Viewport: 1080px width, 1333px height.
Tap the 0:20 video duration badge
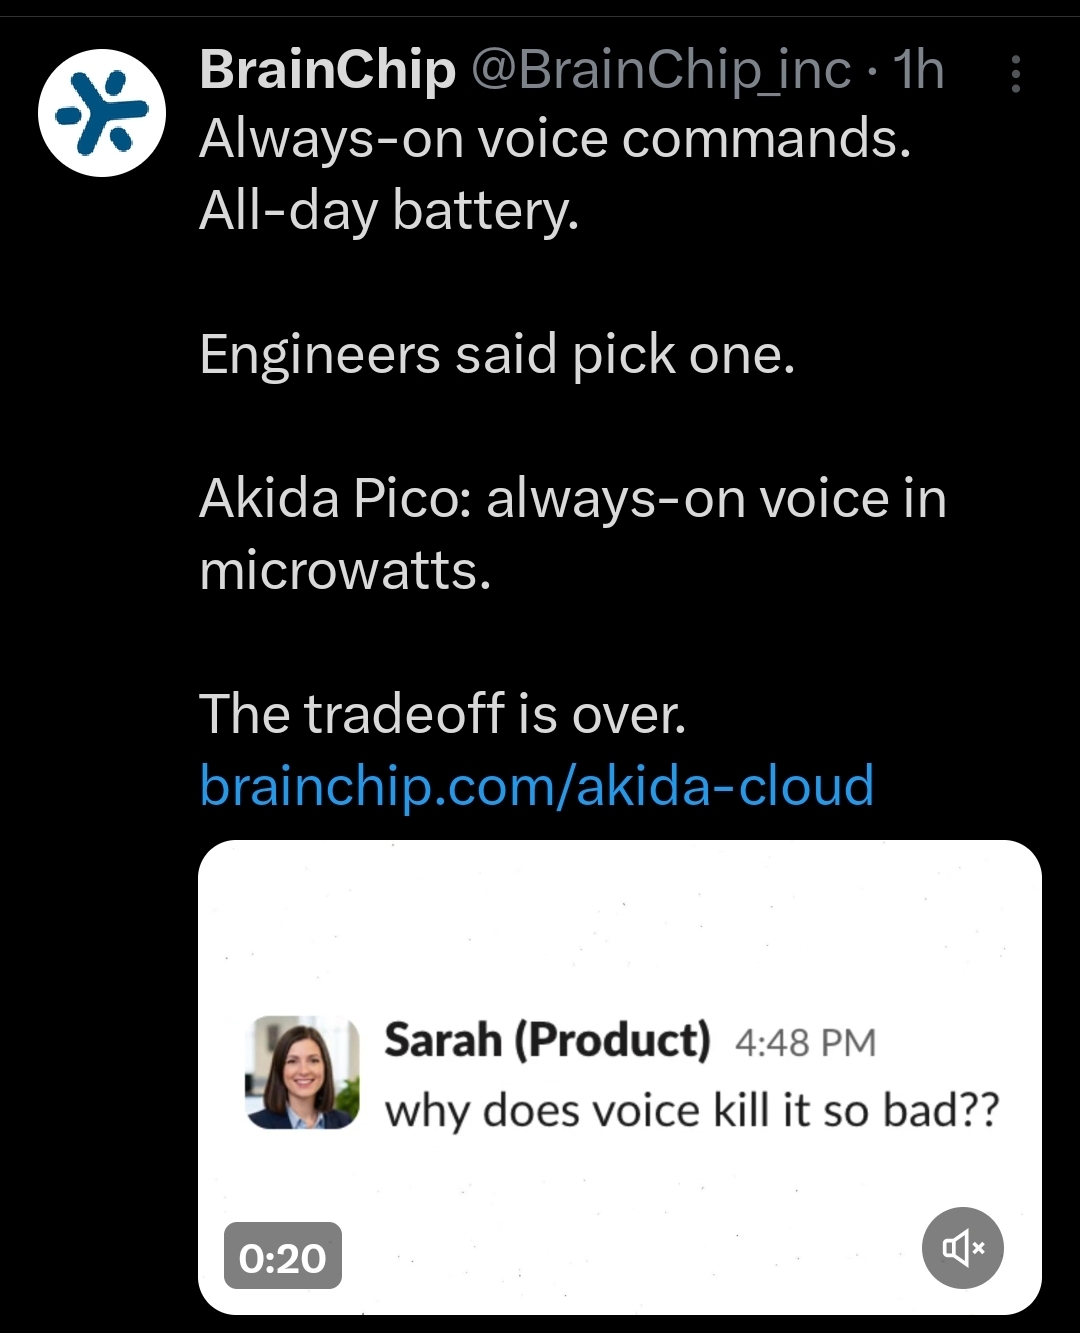click(283, 1257)
